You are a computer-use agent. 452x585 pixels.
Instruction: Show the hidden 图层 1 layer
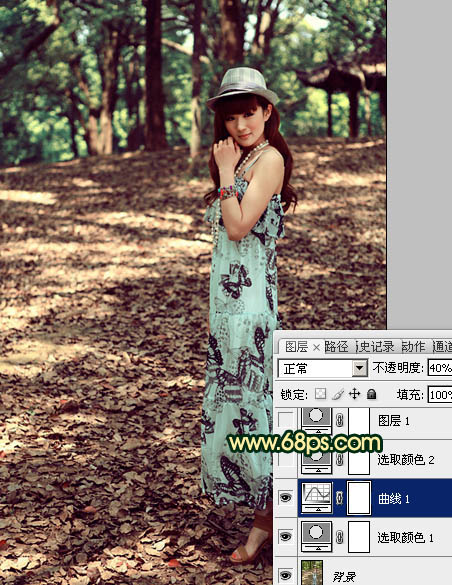[286, 420]
